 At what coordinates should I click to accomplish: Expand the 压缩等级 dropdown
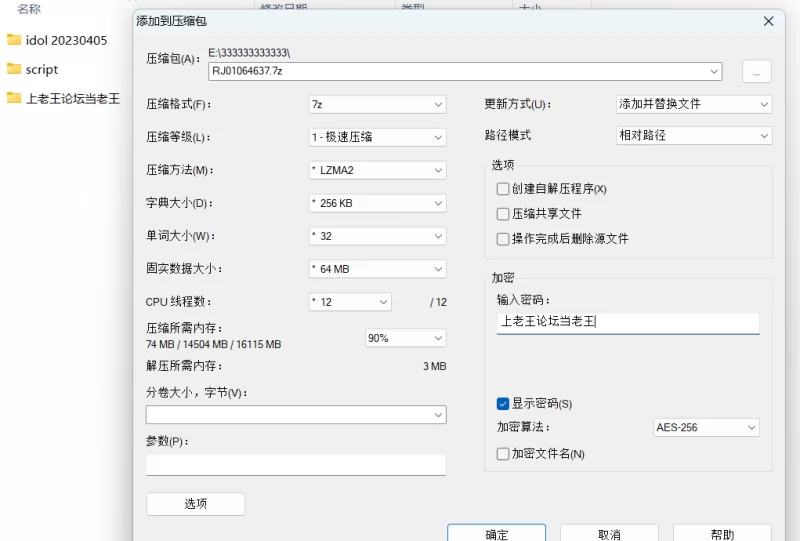coord(377,137)
